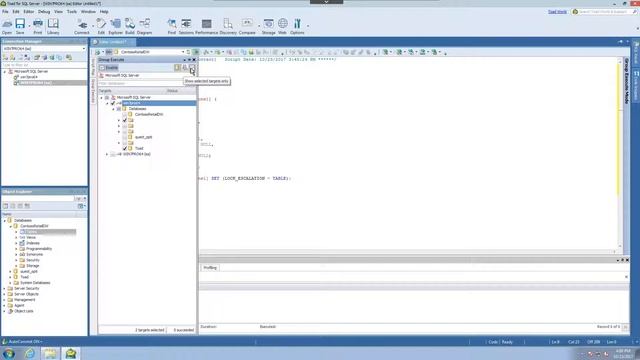Viewport: 640px width, 360px height.
Task: Click the Windows Start button
Action: coord(9,353)
